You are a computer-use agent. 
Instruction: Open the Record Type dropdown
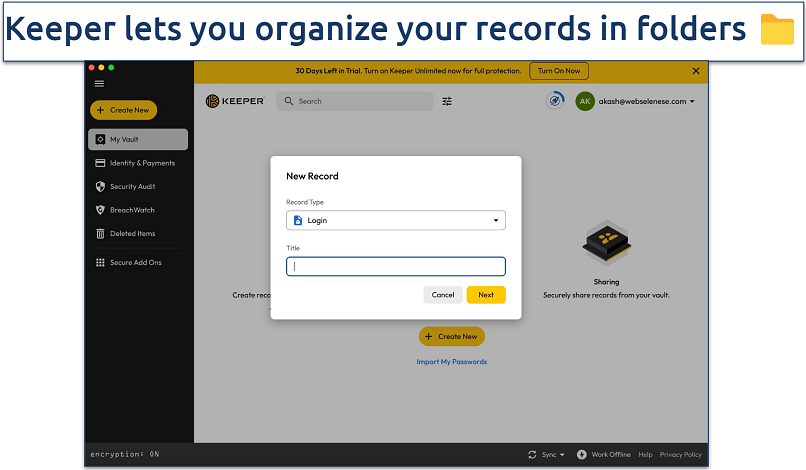click(x=395, y=220)
